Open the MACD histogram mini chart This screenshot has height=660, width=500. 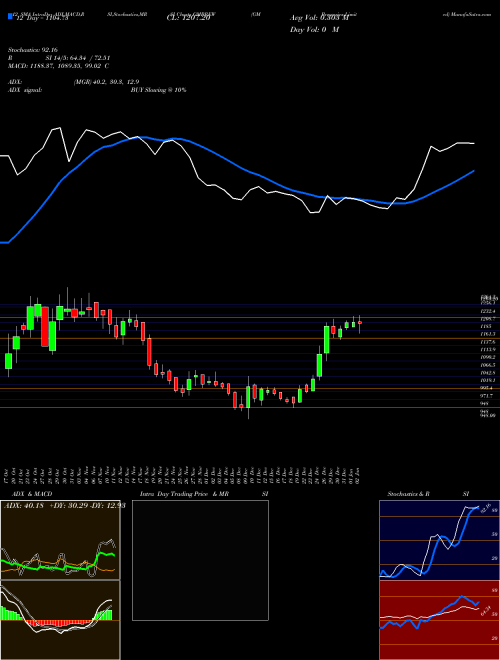click(60, 620)
